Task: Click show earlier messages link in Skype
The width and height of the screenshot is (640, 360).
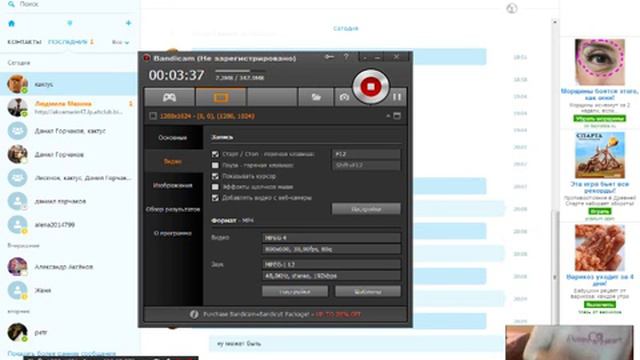Action: pyautogui.click(x=62, y=353)
